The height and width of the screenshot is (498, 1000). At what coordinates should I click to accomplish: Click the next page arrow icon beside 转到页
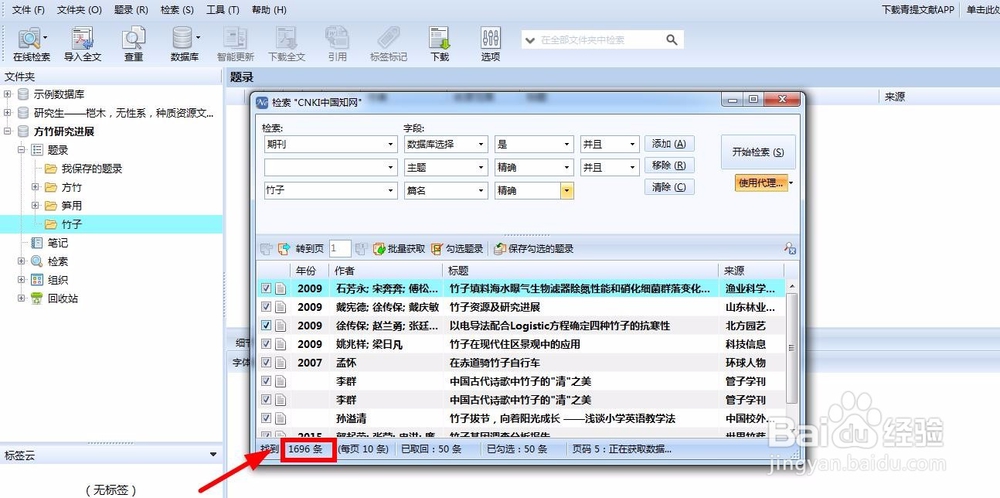click(x=283, y=249)
